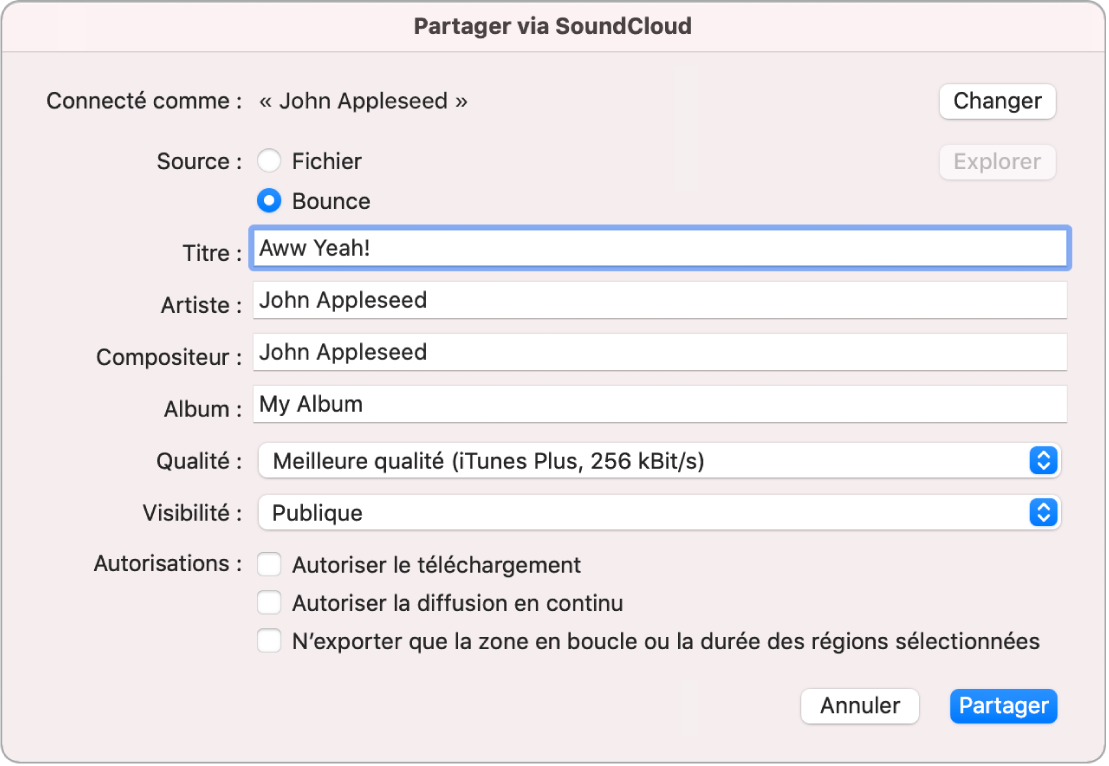Click the Visibilité dropdown chevron icon
The width and height of the screenshot is (1109, 766).
click(x=1043, y=512)
